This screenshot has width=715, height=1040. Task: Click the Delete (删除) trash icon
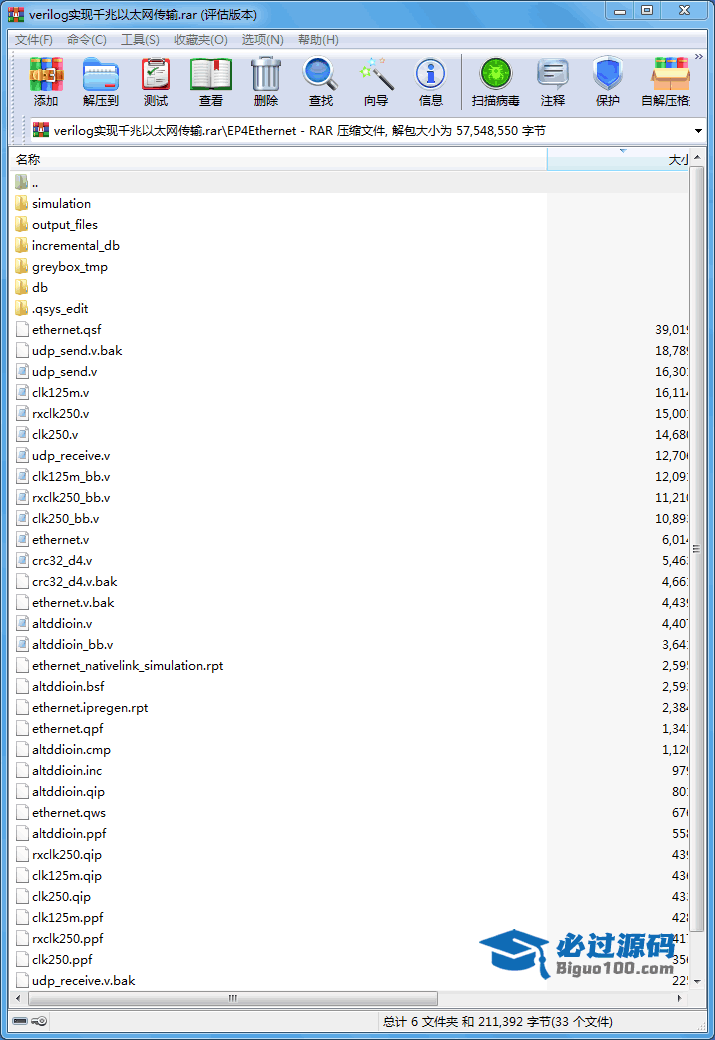pyautogui.click(x=266, y=81)
